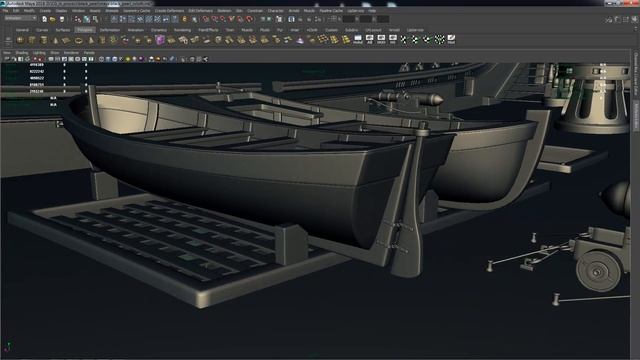
Task: Click the Open Scene folder icon
Action: click(x=52, y=19)
